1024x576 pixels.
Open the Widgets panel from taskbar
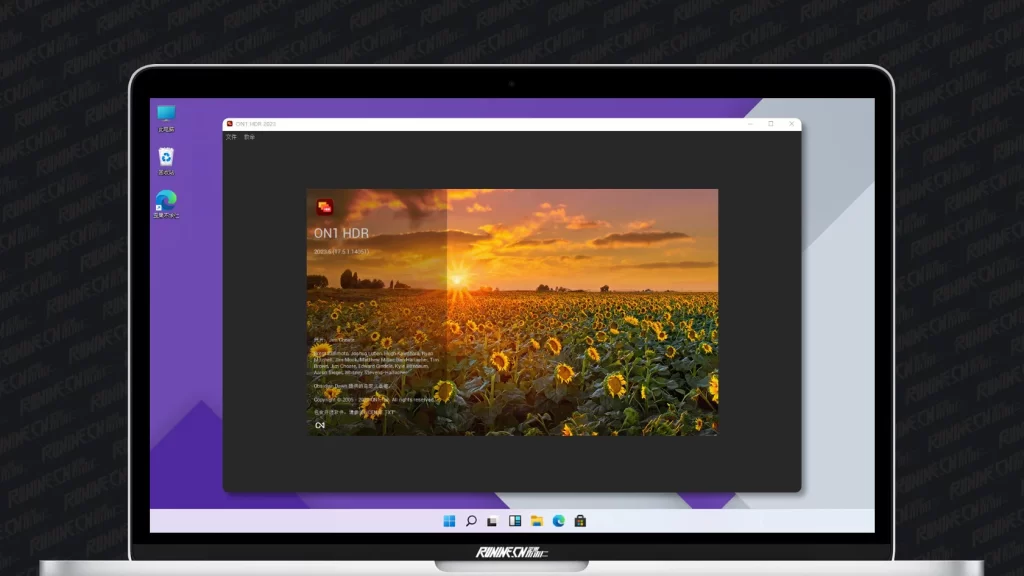pos(515,521)
